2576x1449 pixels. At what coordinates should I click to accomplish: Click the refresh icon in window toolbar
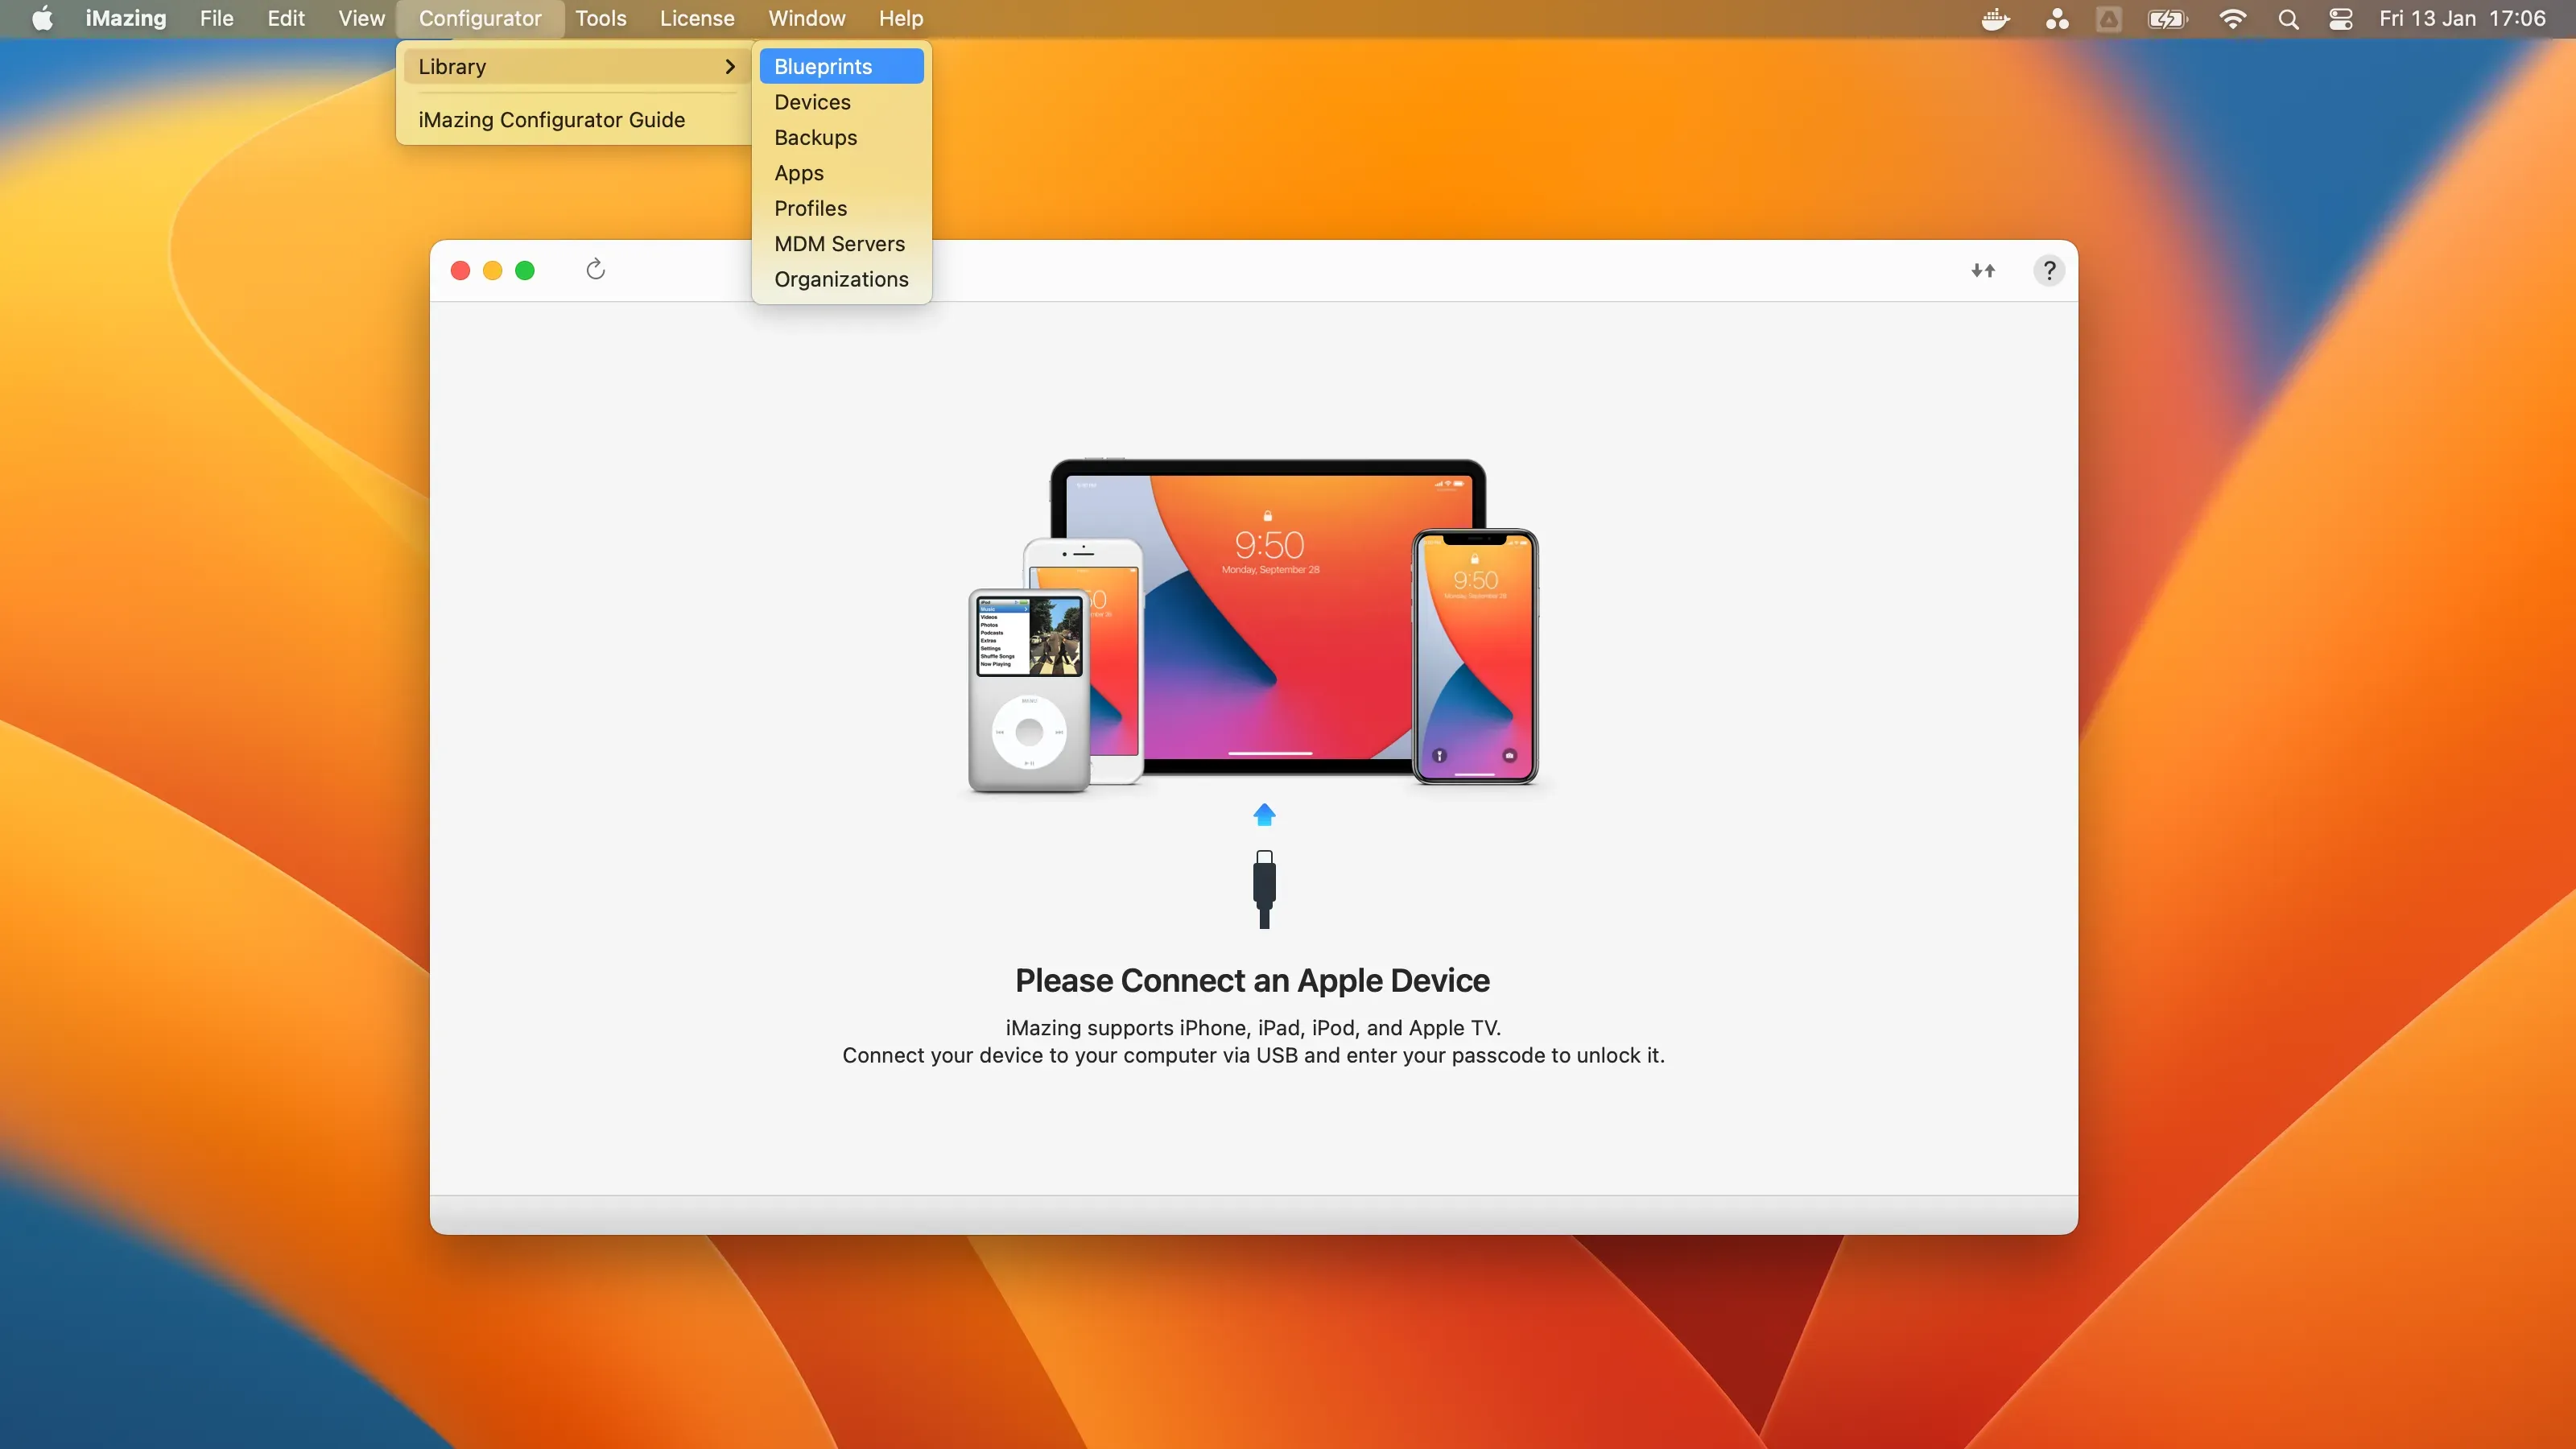[595, 269]
